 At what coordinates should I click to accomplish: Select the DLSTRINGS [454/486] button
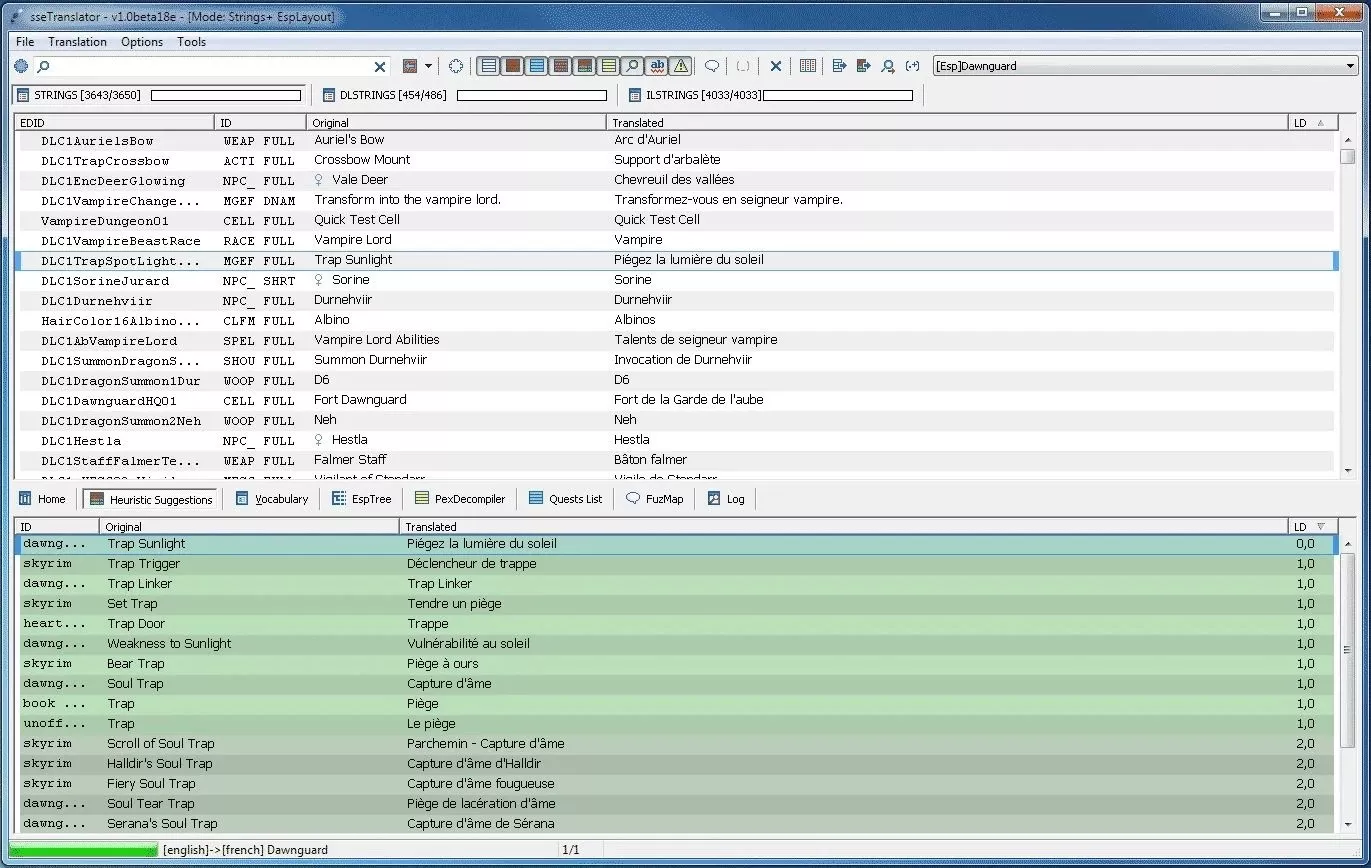[385, 95]
